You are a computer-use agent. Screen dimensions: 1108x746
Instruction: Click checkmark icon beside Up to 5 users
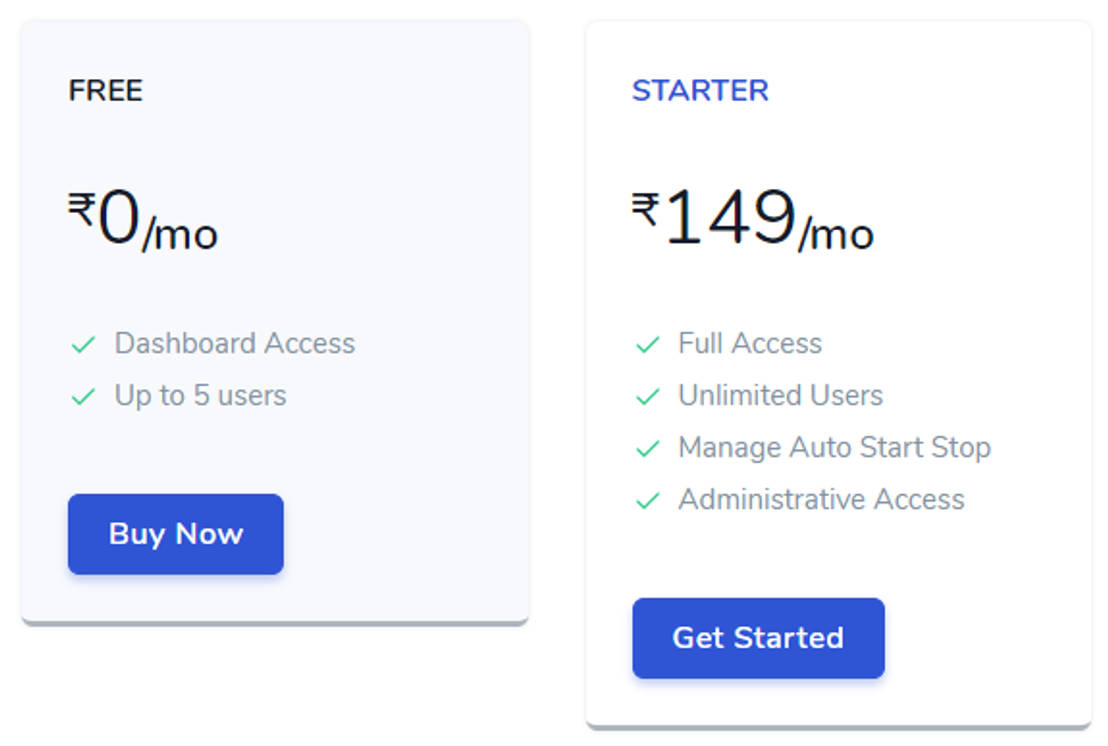83,397
